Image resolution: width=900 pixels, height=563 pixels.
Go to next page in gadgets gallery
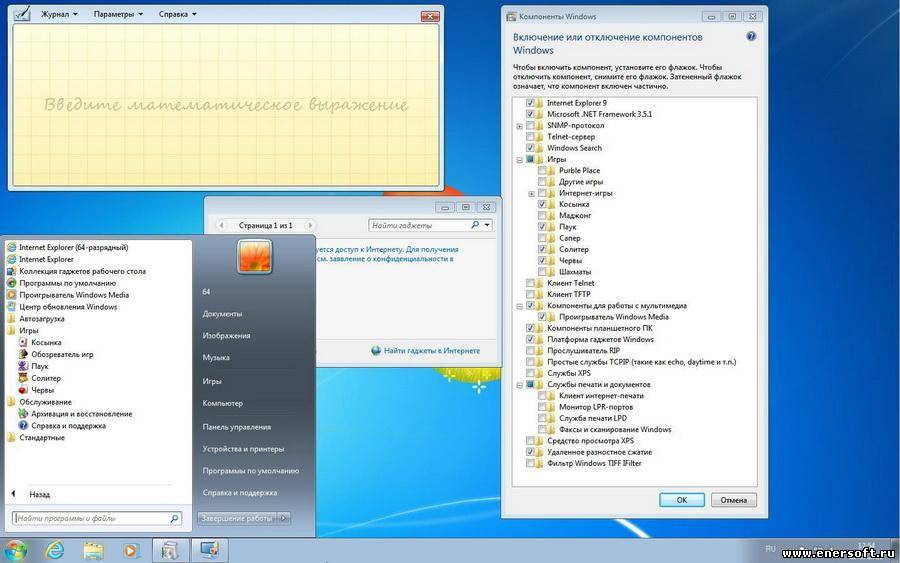click(310, 226)
